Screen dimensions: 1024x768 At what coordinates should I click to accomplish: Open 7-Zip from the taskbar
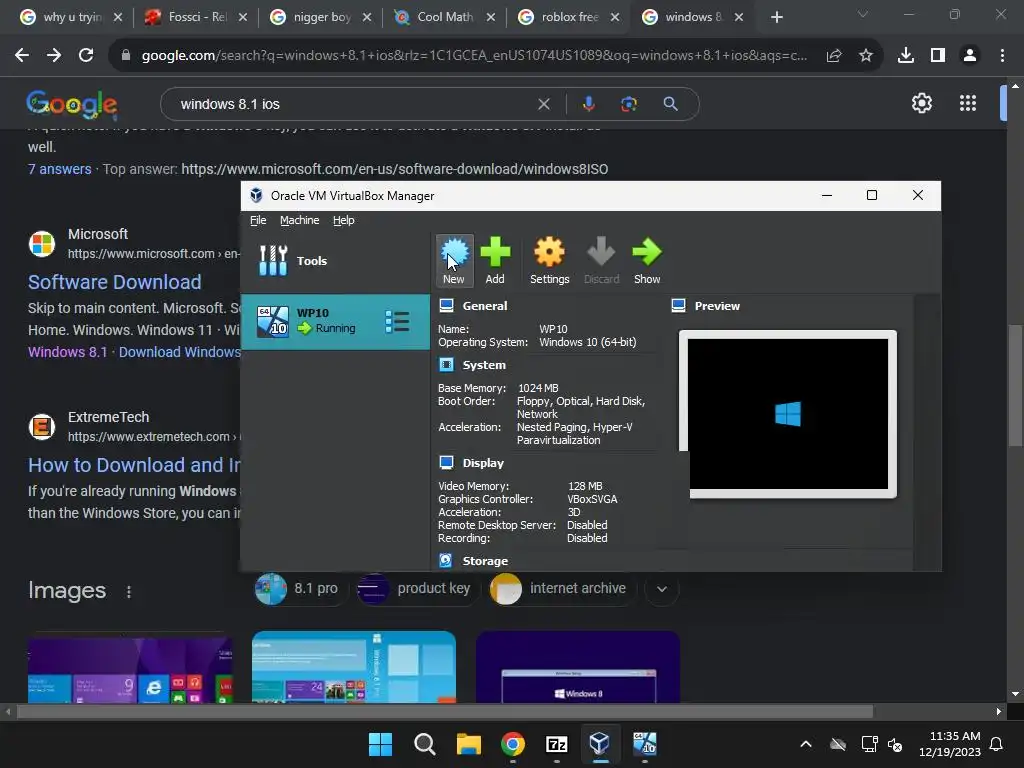[556, 744]
